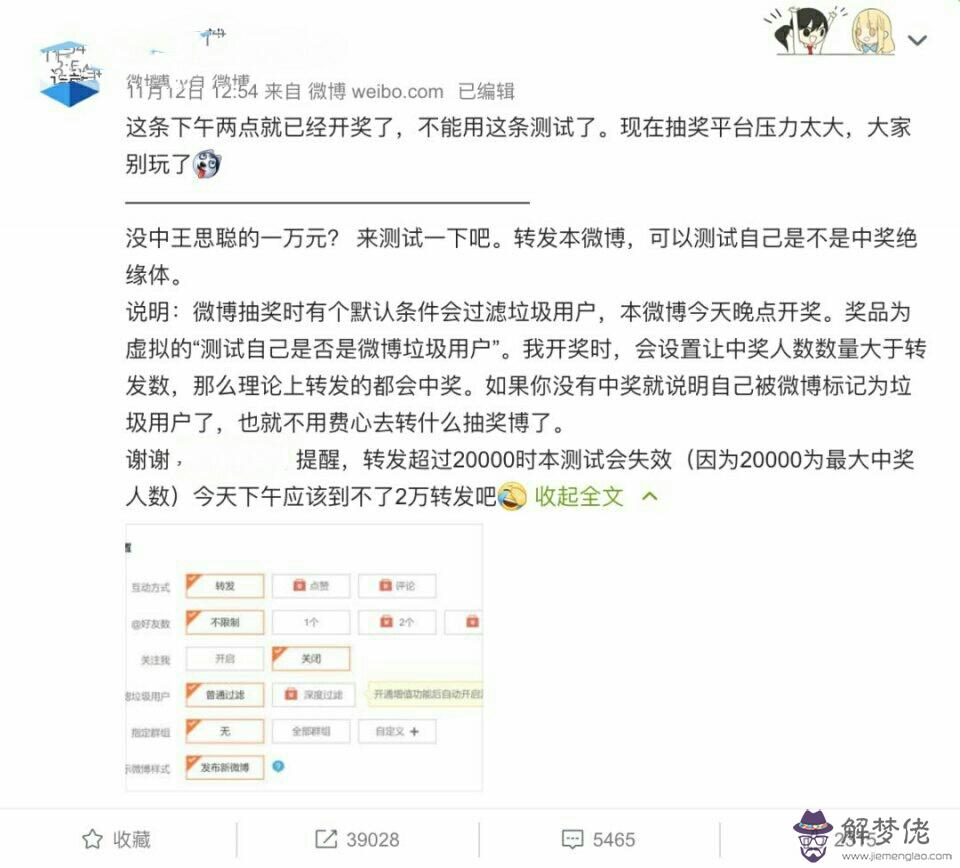Click the blue cube profile avatar
960x868 pixels.
point(69,75)
